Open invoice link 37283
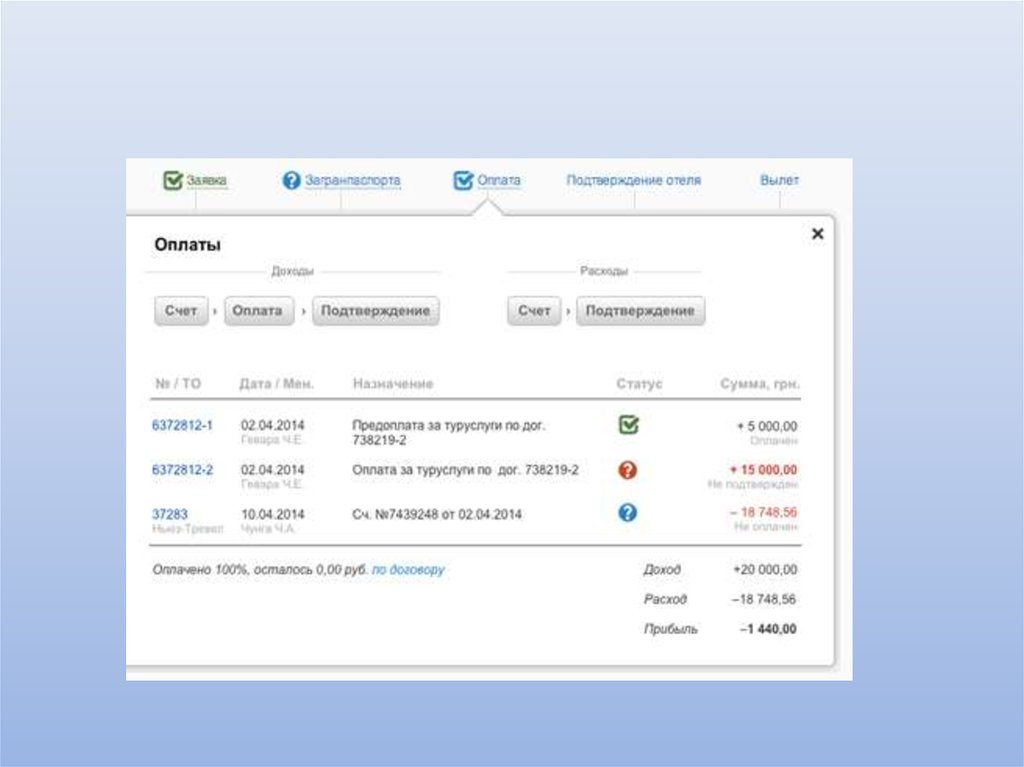 pos(169,514)
